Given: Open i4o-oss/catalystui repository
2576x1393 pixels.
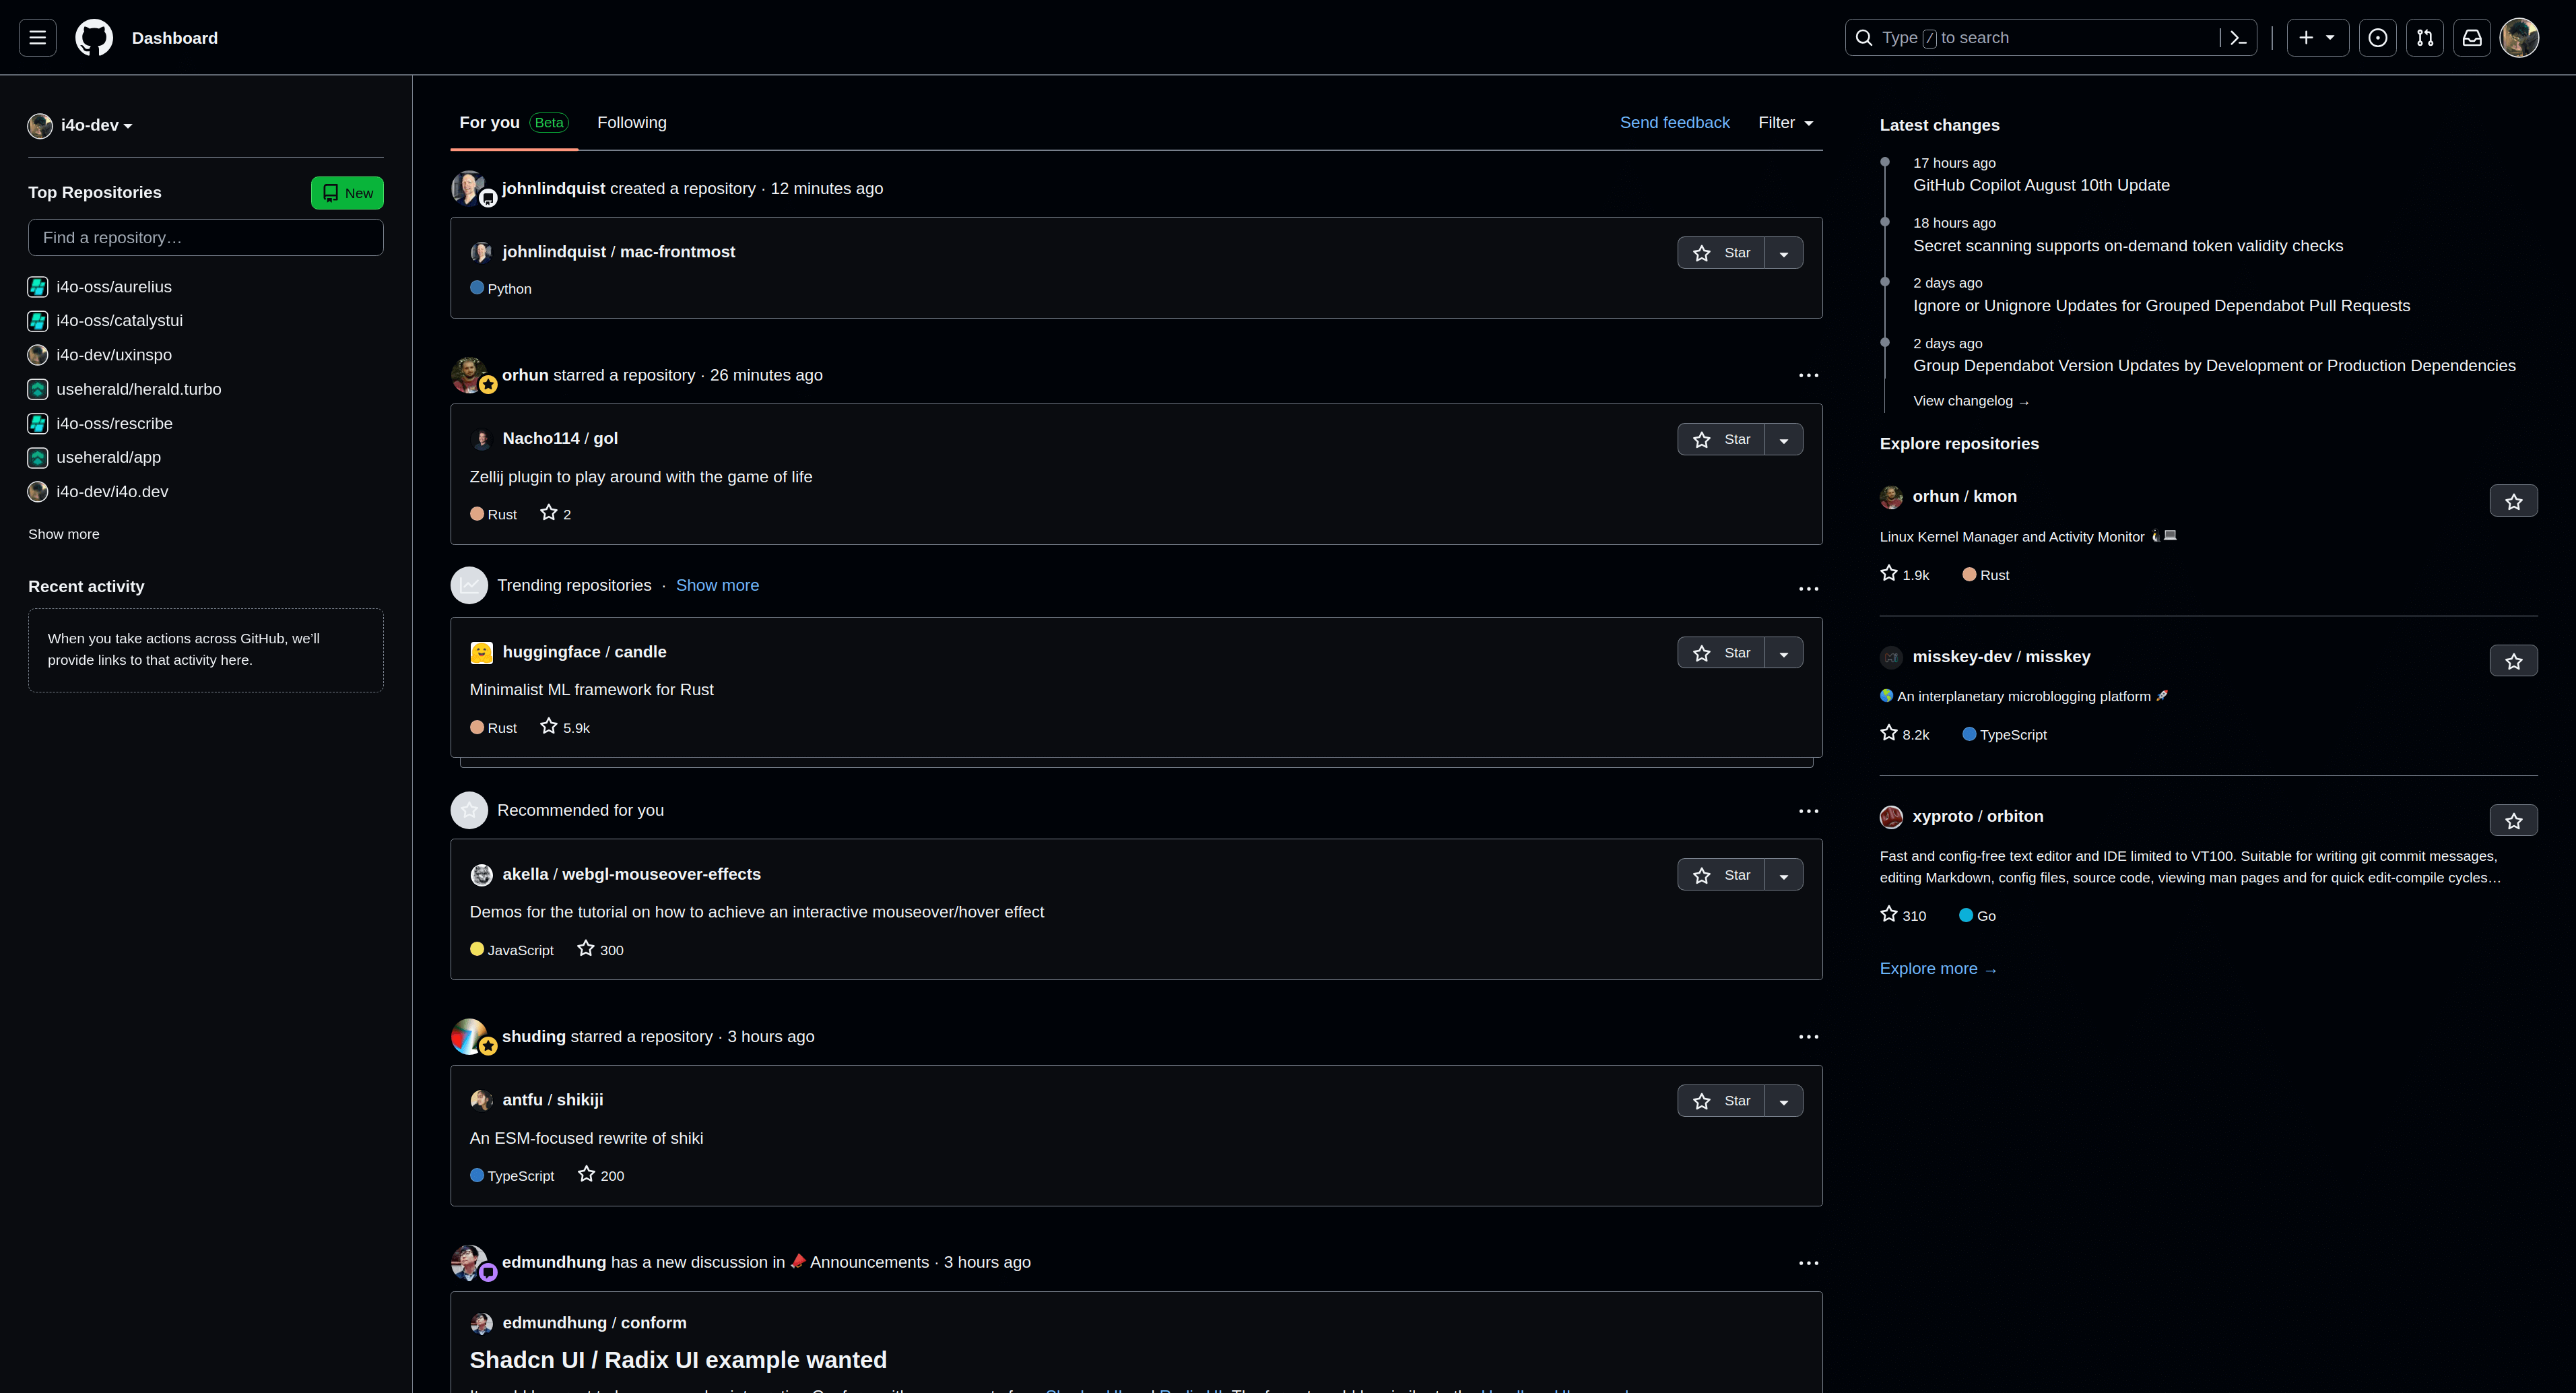Looking at the screenshot, I should [x=119, y=321].
